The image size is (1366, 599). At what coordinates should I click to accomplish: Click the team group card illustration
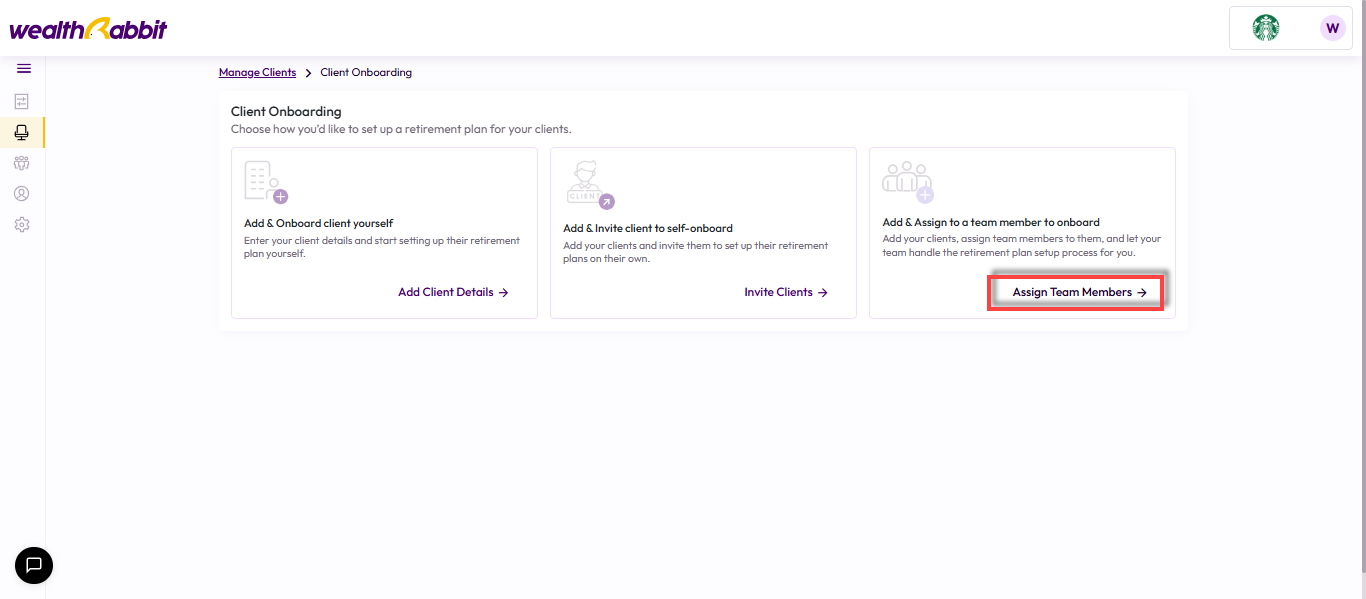click(x=908, y=181)
